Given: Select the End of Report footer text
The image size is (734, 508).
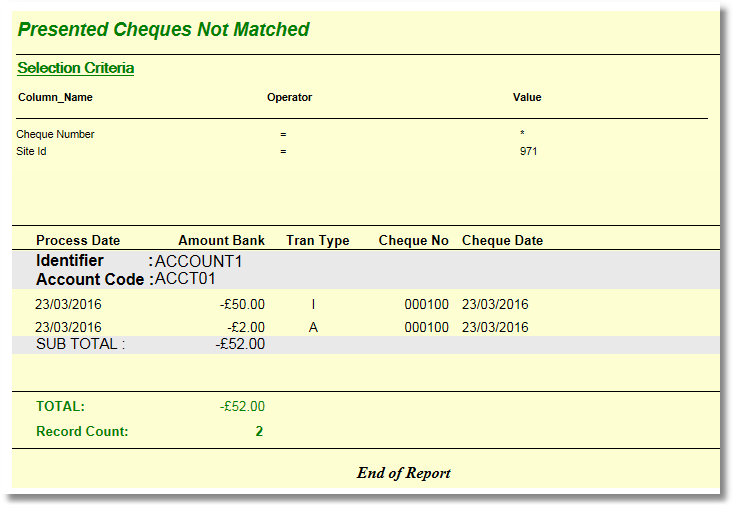Looking at the screenshot, I should (403, 473).
